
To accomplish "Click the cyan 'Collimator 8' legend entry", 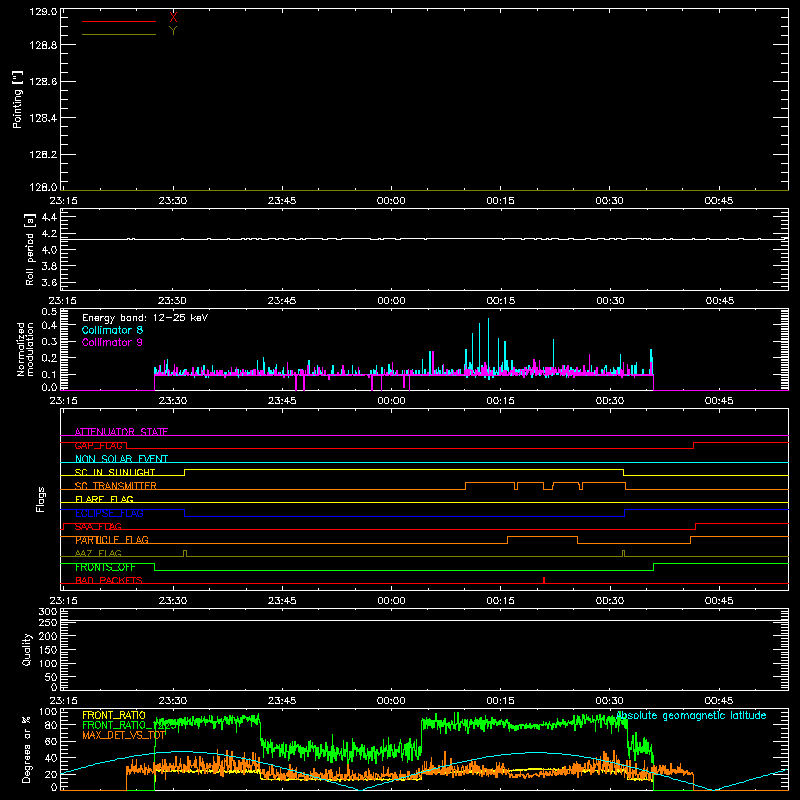I will [112, 330].
